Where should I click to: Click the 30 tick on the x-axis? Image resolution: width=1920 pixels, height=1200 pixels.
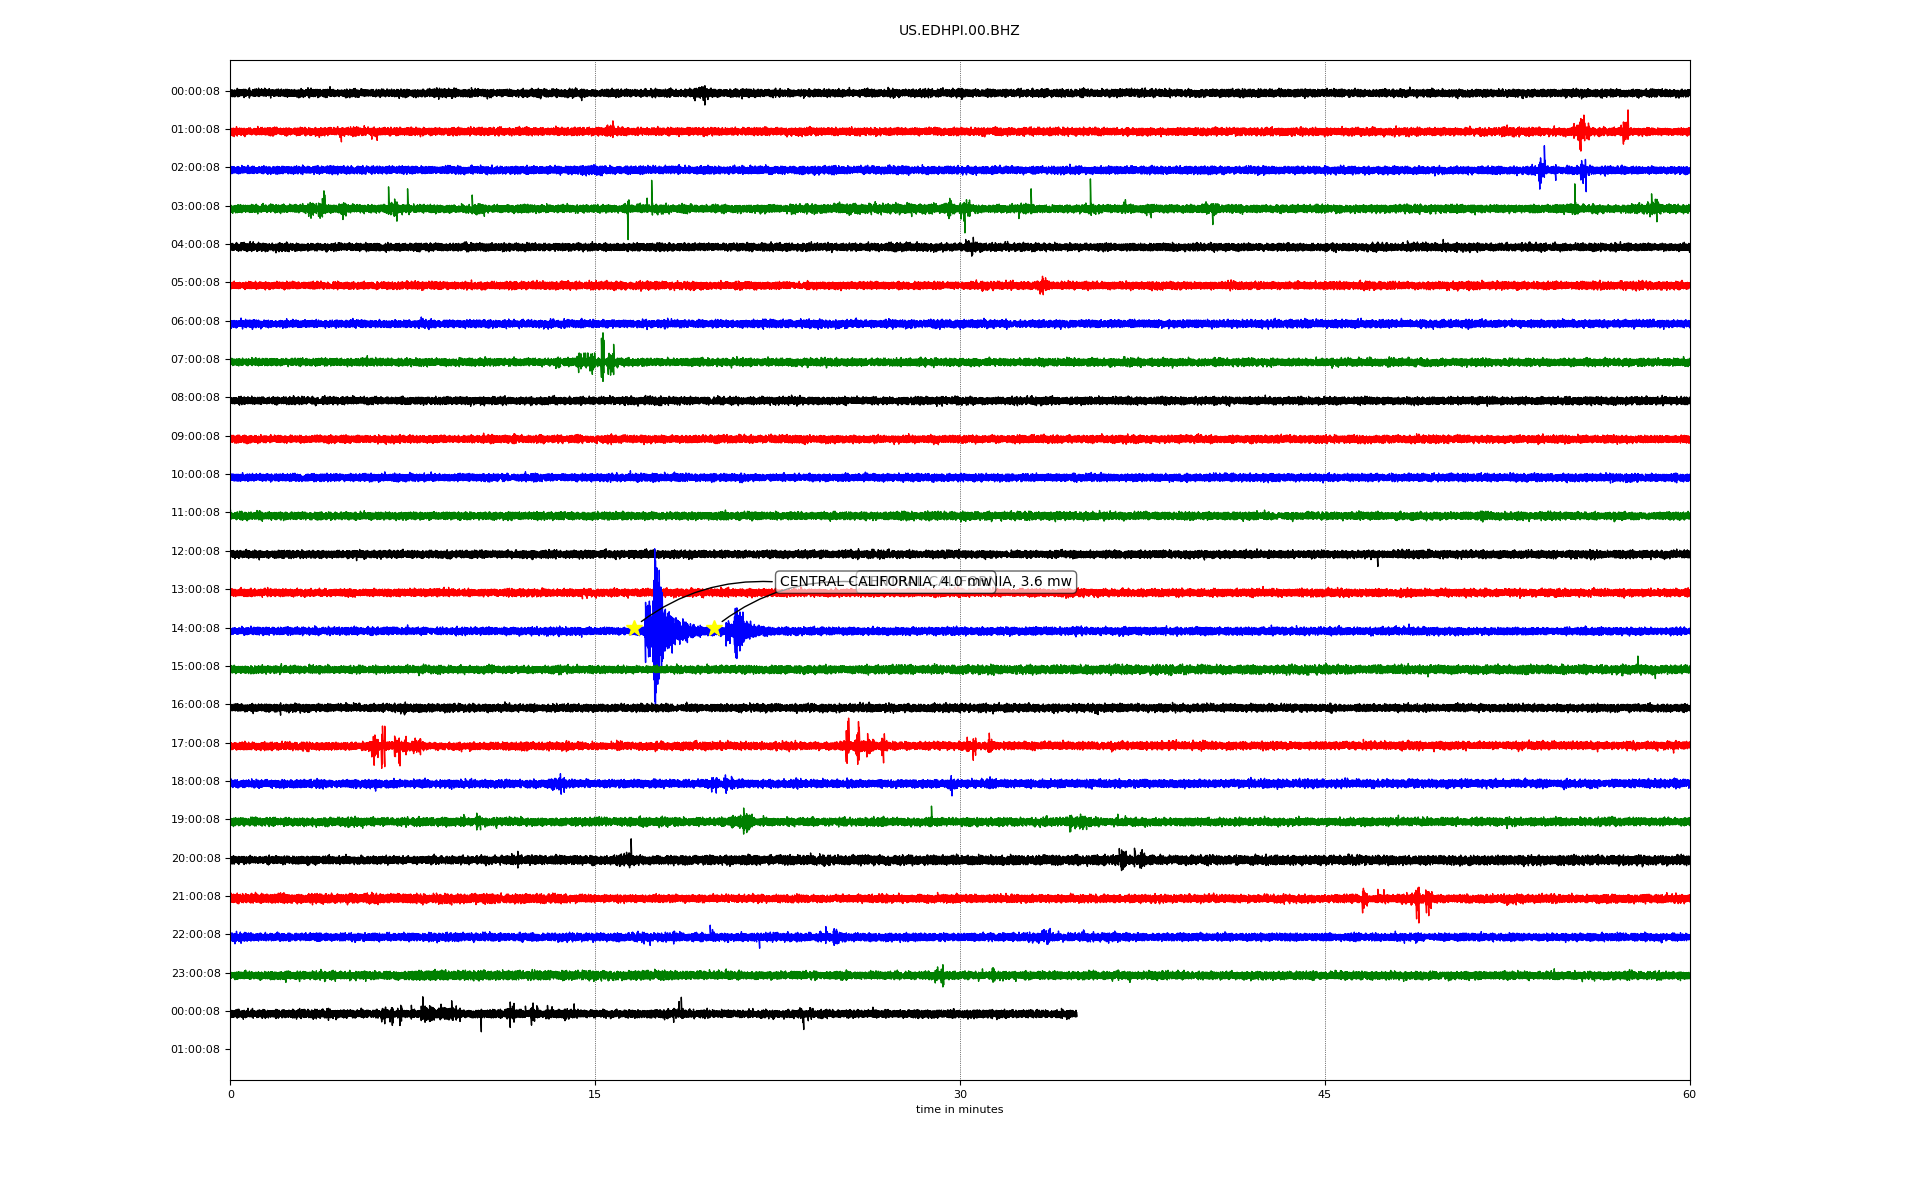tap(960, 1094)
